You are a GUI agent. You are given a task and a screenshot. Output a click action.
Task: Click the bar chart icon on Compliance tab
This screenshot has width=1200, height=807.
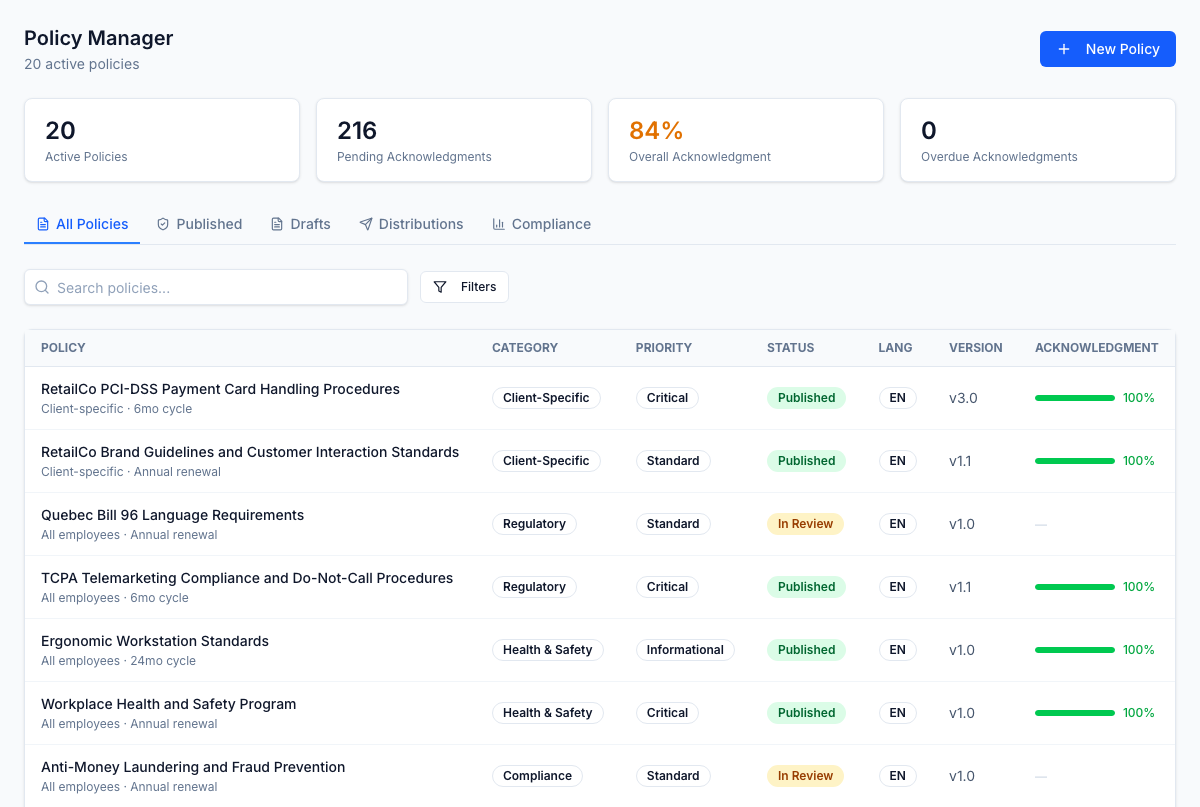point(499,224)
